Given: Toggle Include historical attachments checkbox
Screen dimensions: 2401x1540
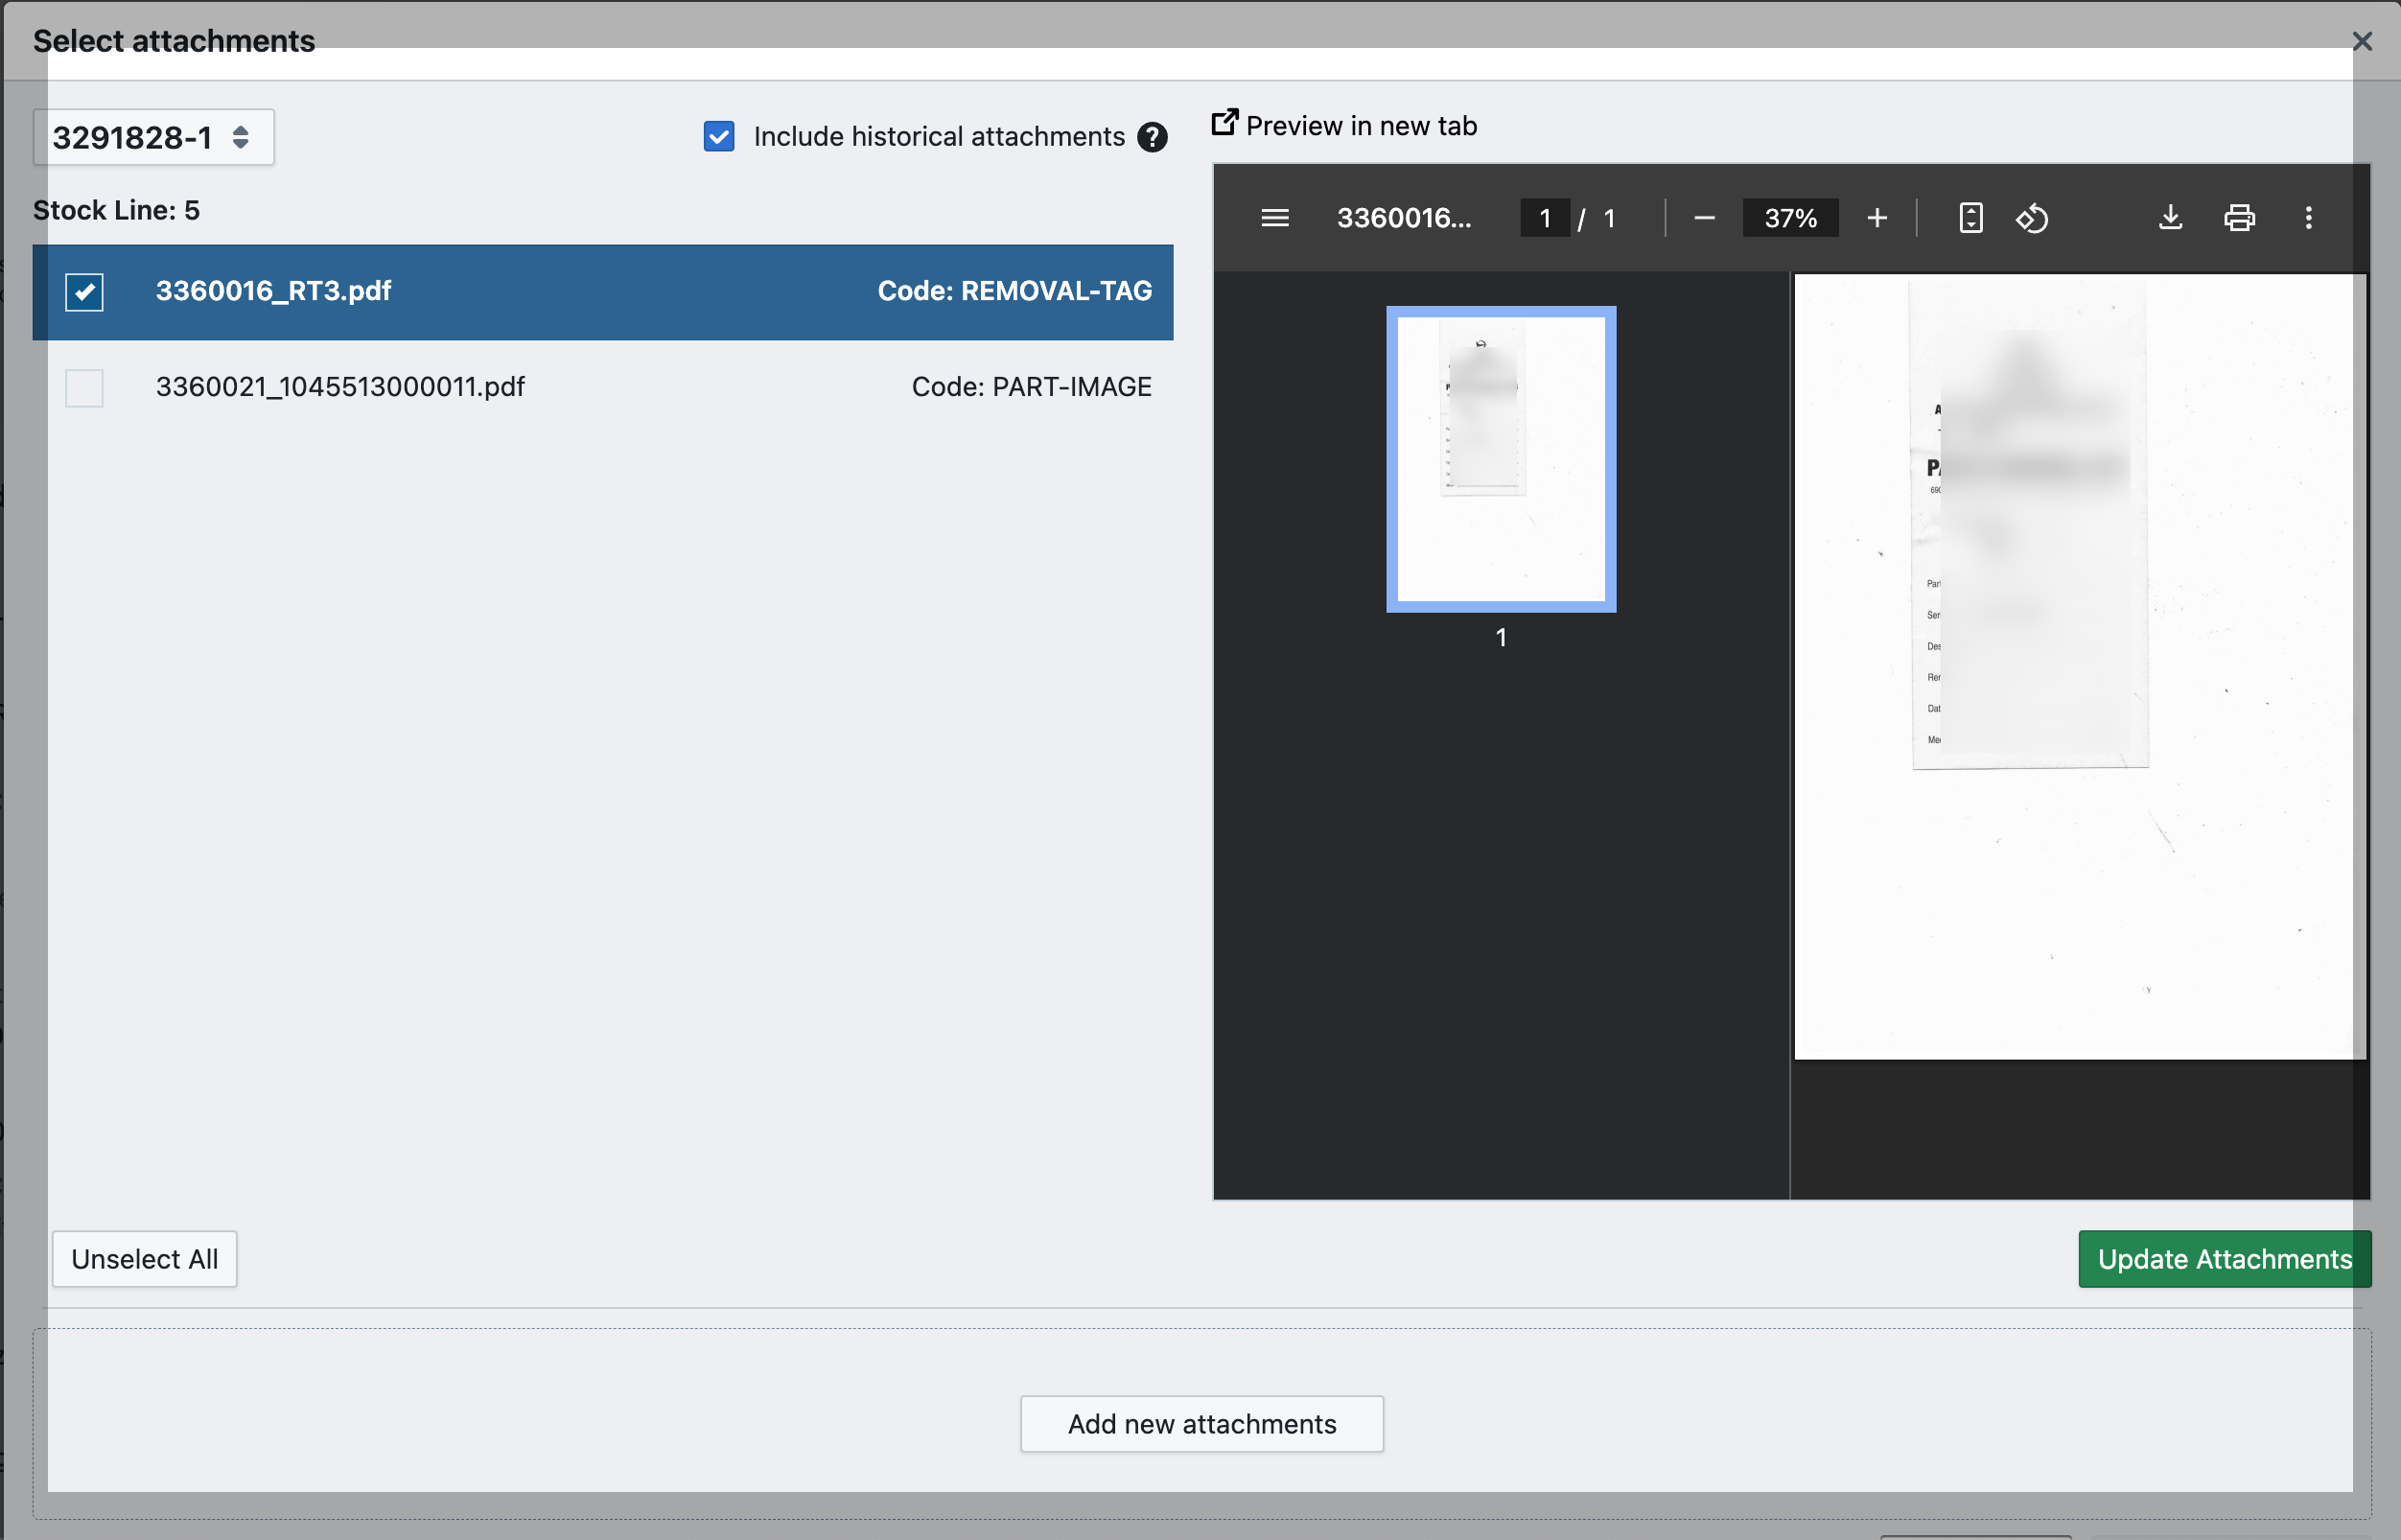Looking at the screenshot, I should pyautogui.click(x=719, y=137).
